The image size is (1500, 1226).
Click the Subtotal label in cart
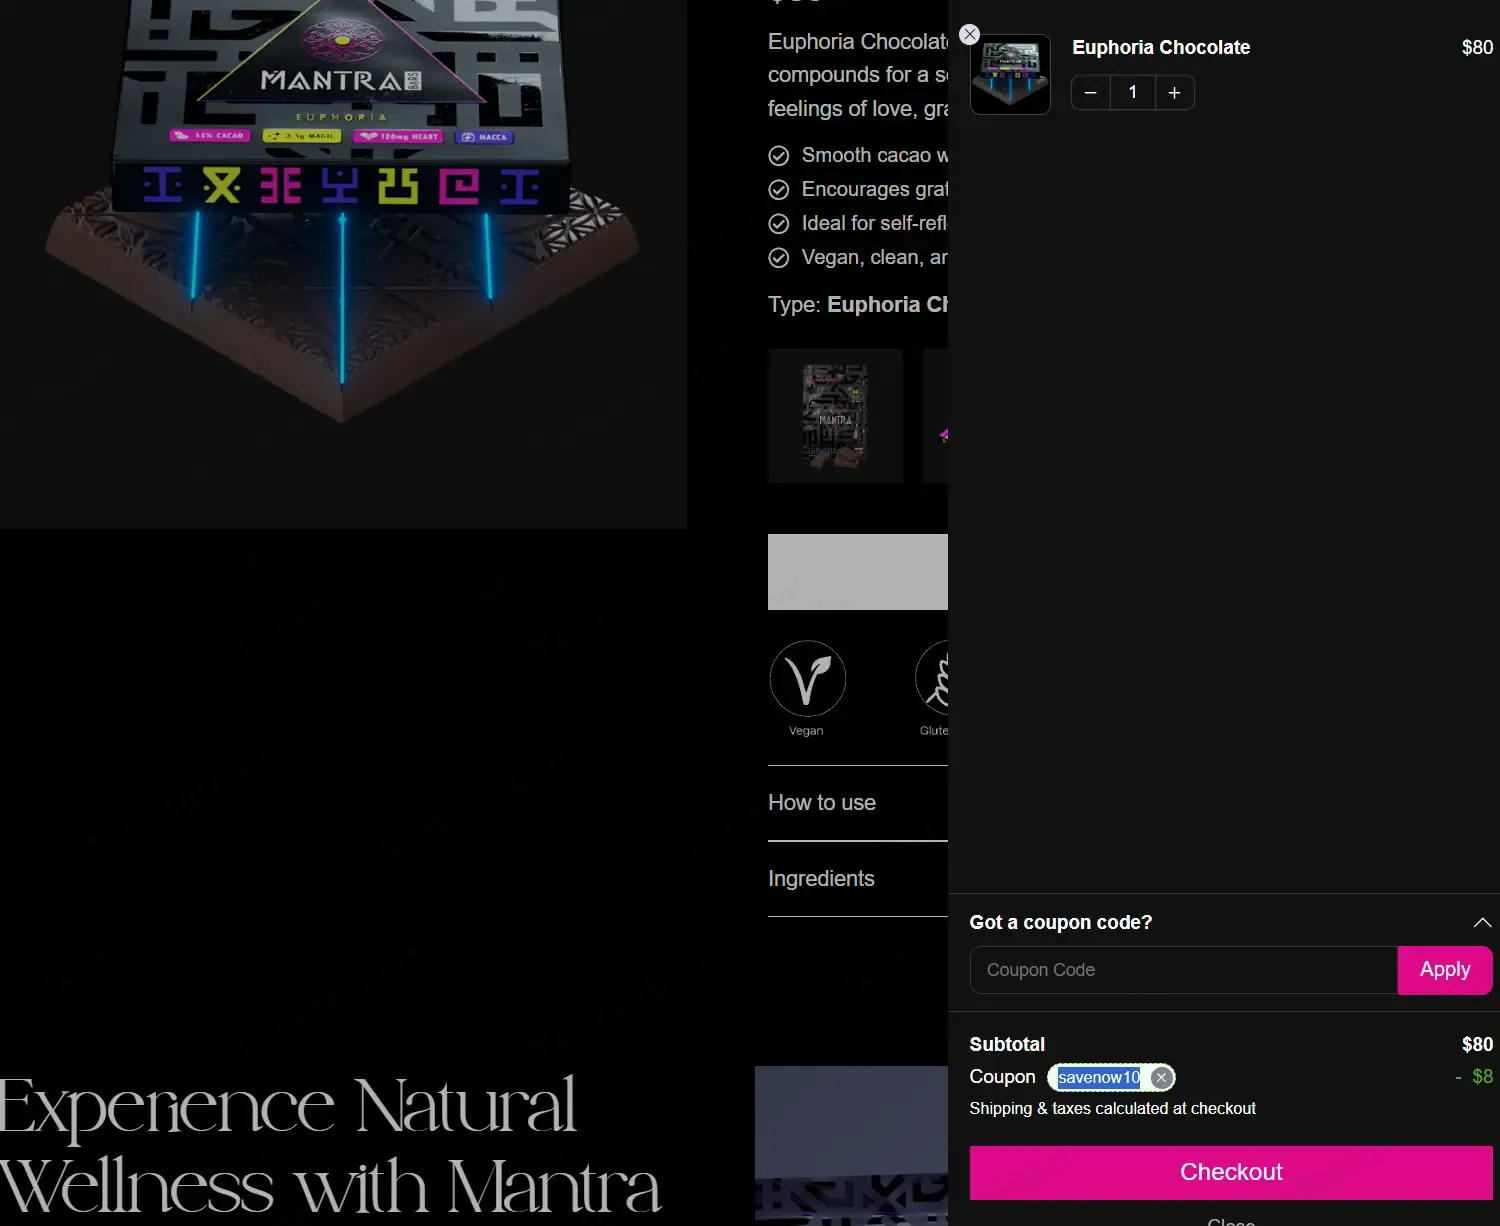point(1007,1044)
